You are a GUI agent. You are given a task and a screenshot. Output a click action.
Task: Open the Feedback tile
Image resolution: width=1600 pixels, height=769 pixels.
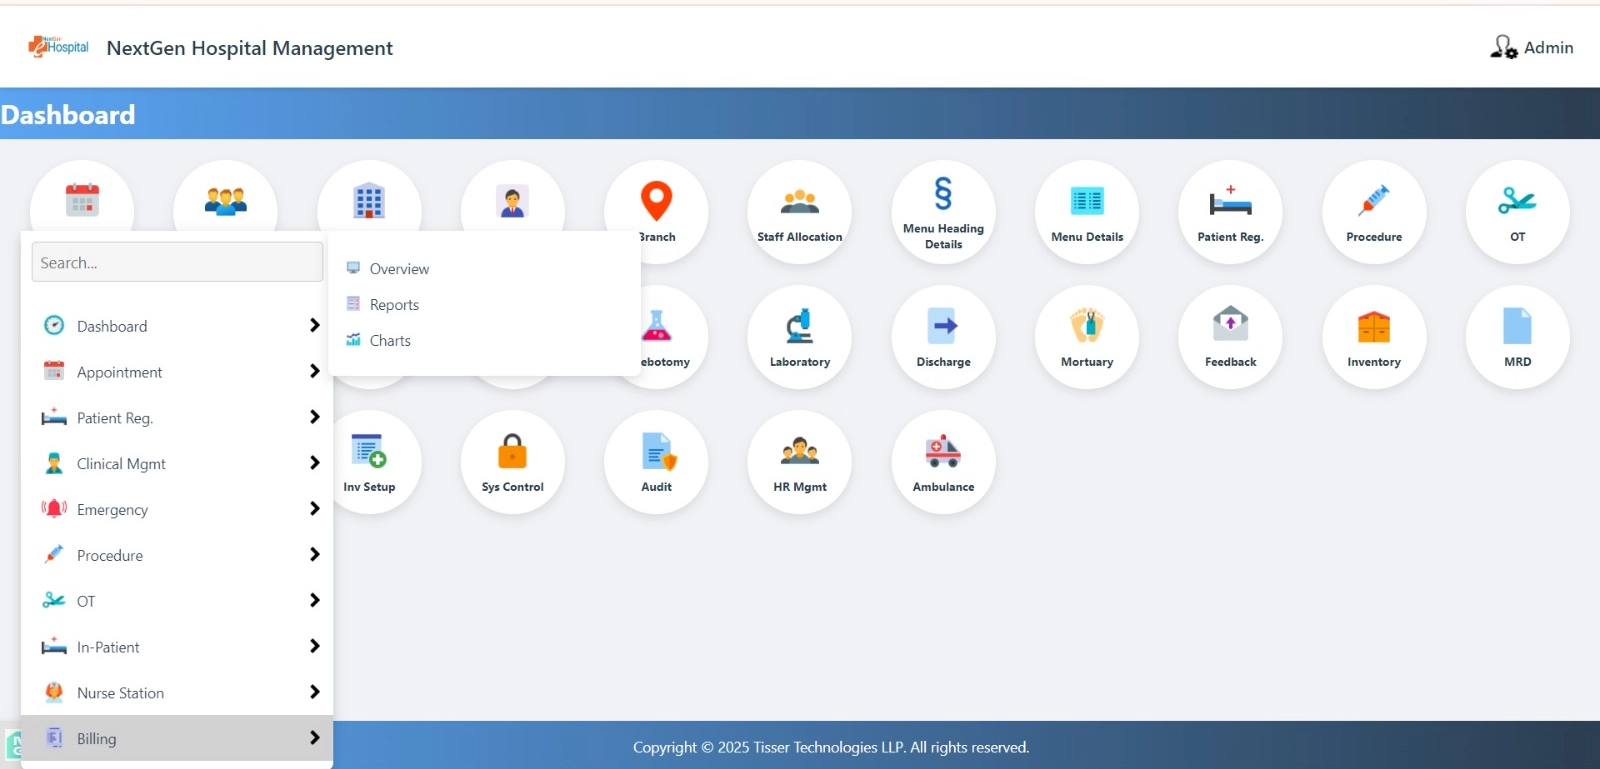point(1230,337)
